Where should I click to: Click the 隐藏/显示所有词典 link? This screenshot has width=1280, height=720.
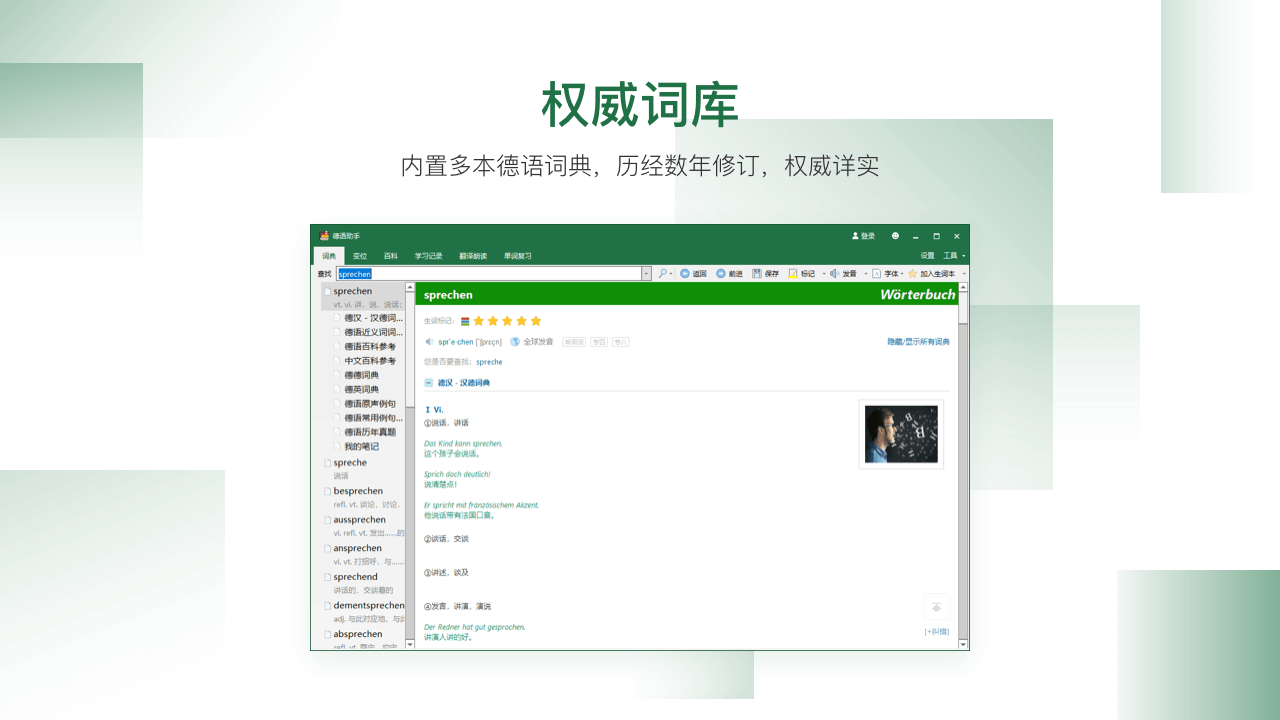[918, 342]
